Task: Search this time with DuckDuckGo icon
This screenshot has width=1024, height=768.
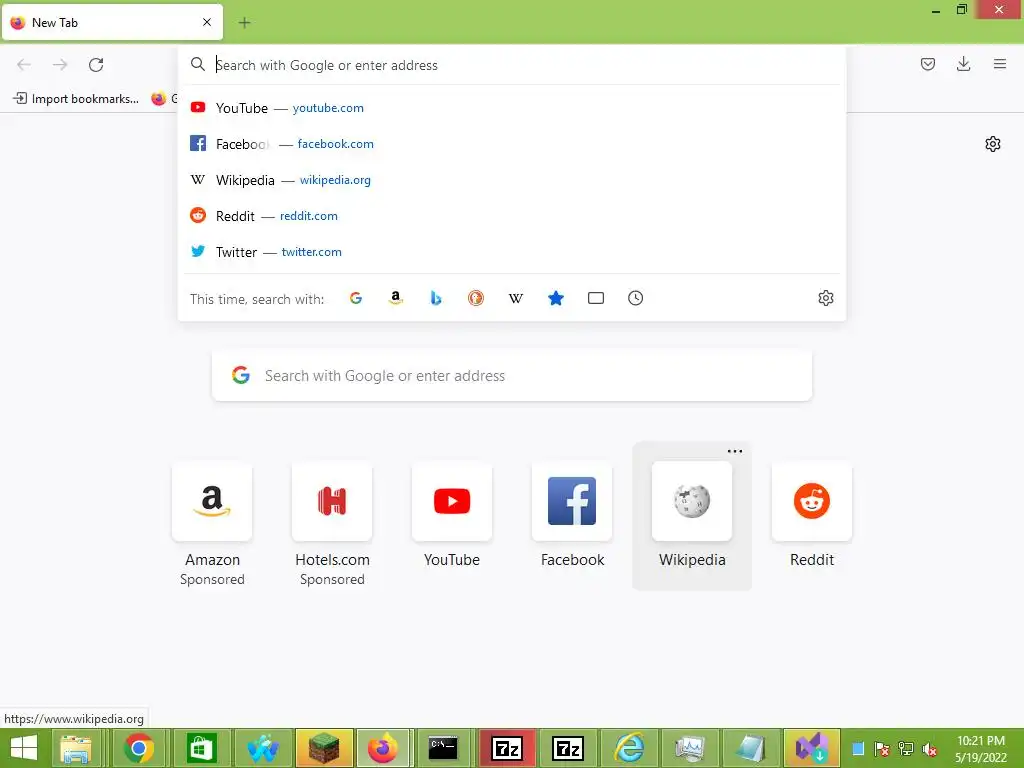Action: click(476, 298)
